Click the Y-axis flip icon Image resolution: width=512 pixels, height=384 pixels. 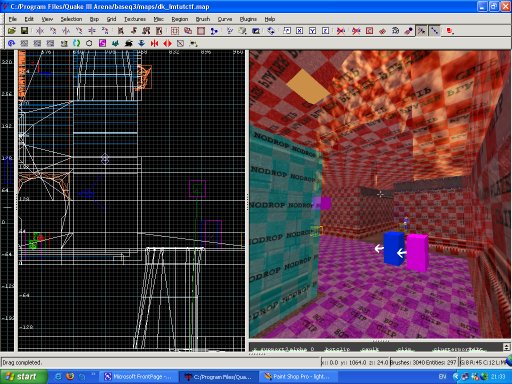click(66, 31)
